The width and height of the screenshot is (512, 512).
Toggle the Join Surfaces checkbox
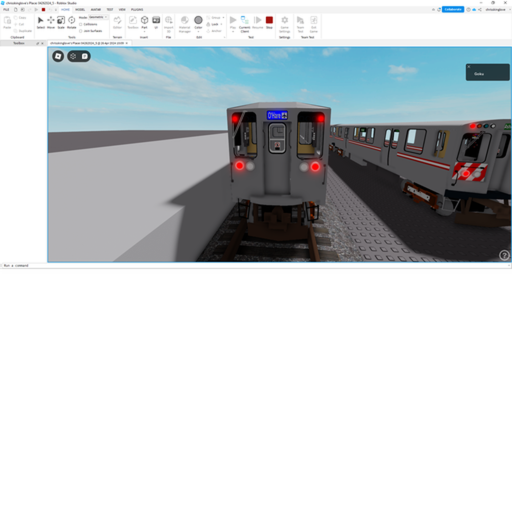pos(81,31)
